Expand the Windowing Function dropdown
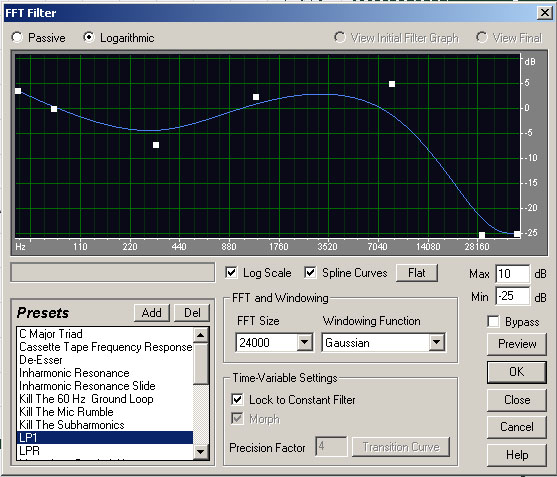The width and height of the screenshot is (557, 477). pyautogui.click(x=437, y=342)
